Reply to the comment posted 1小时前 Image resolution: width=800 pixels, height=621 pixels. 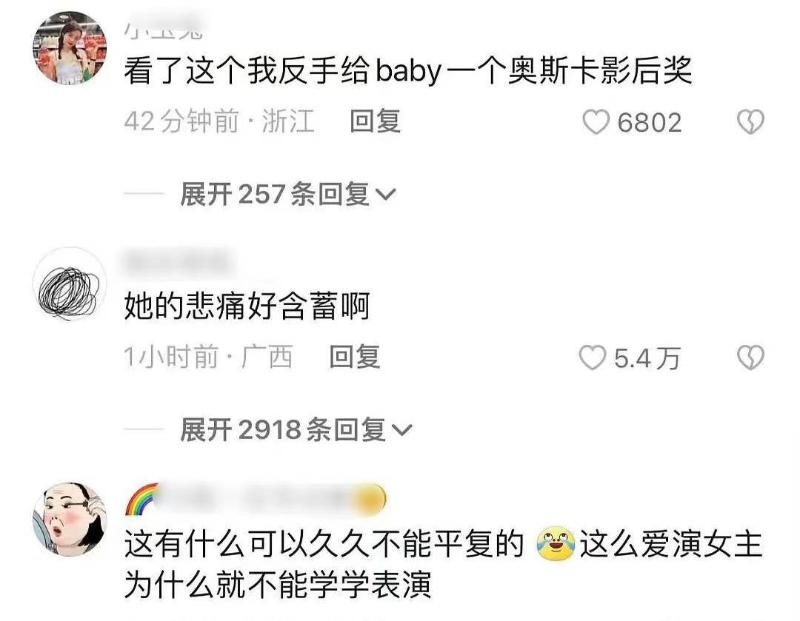[x=355, y=357]
